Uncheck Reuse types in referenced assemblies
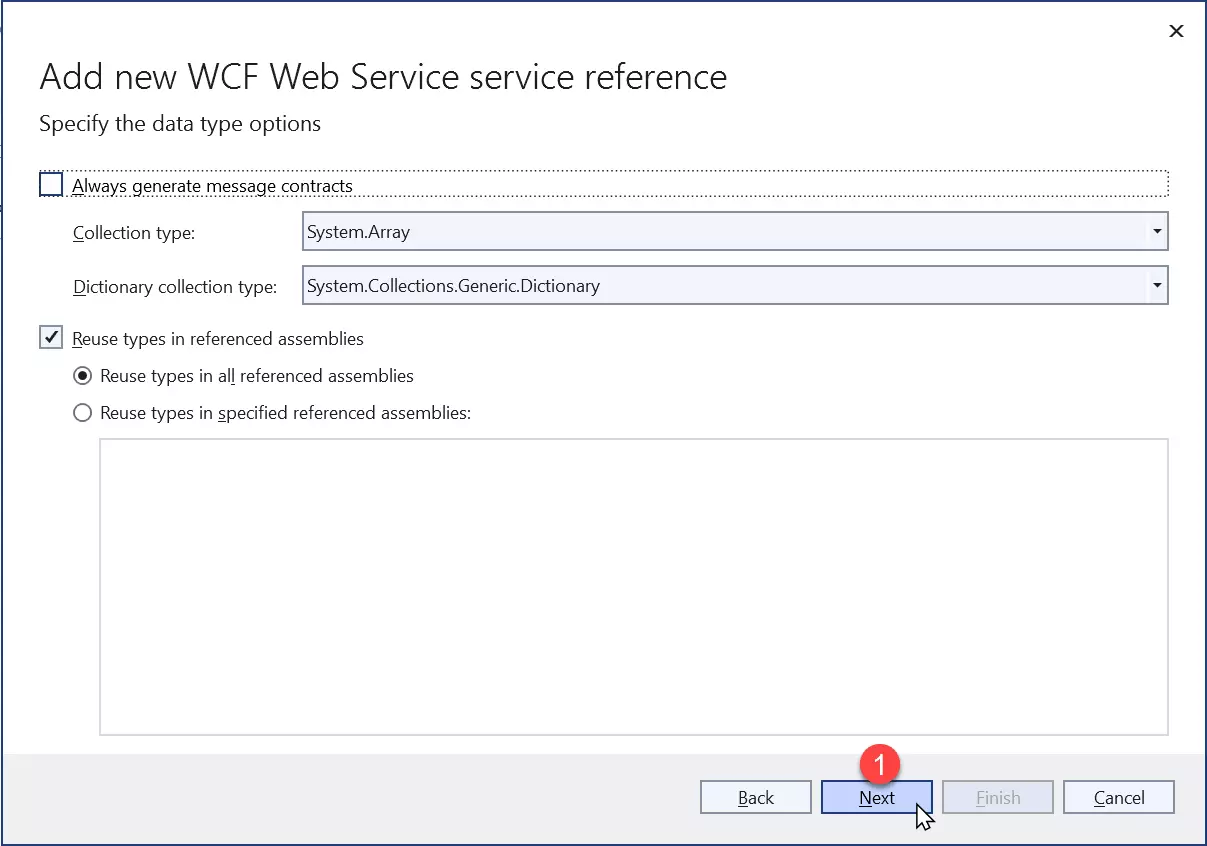This screenshot has width=1207, height=846. (51, 338)
